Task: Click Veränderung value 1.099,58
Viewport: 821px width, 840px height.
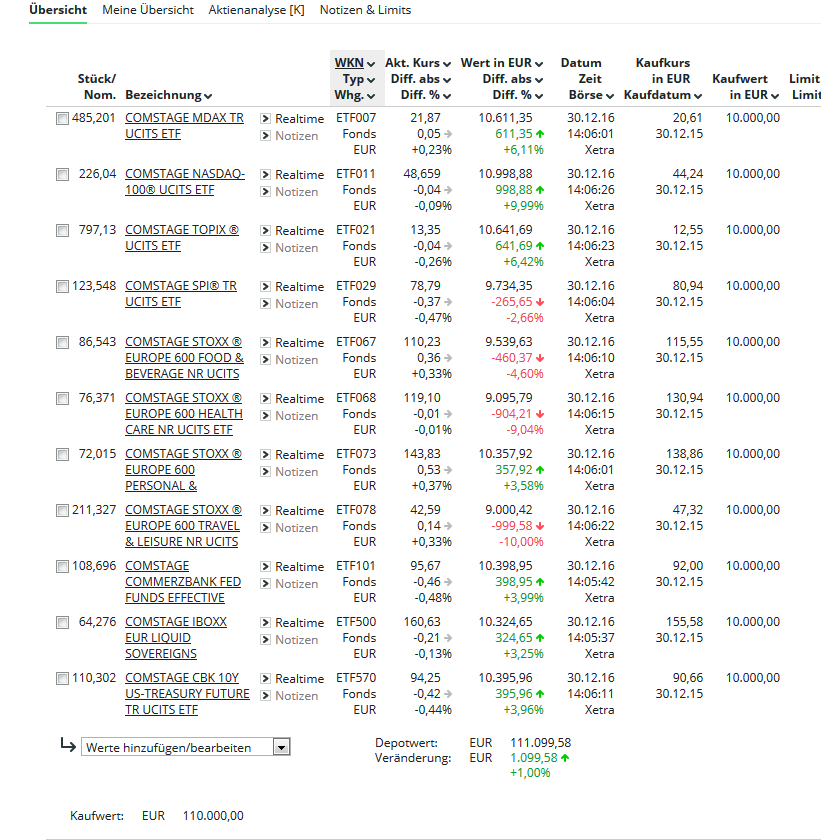Action: click(534, 758)
